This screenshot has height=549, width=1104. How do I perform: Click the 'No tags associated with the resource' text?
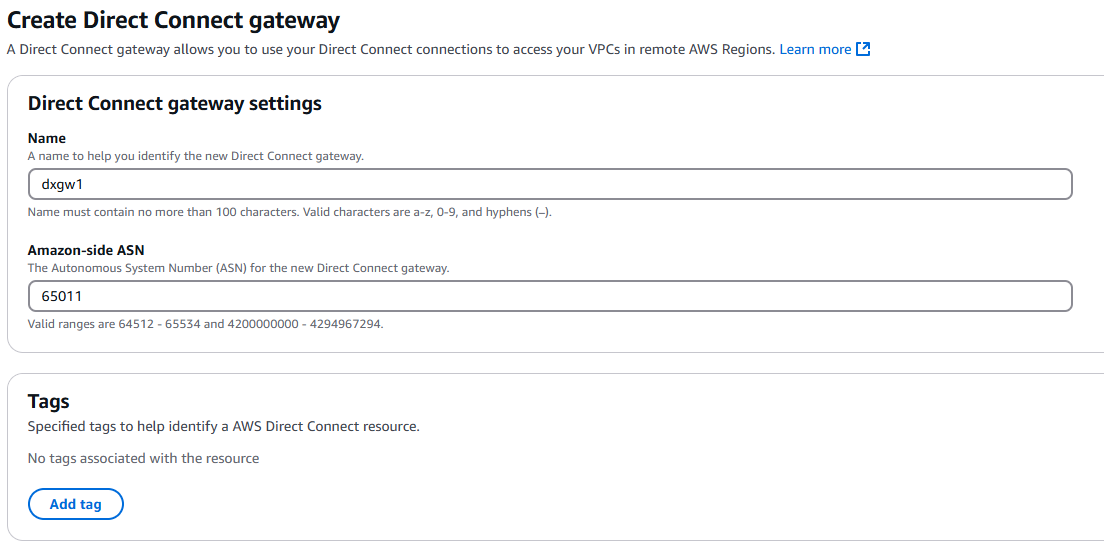pos(144,458)
